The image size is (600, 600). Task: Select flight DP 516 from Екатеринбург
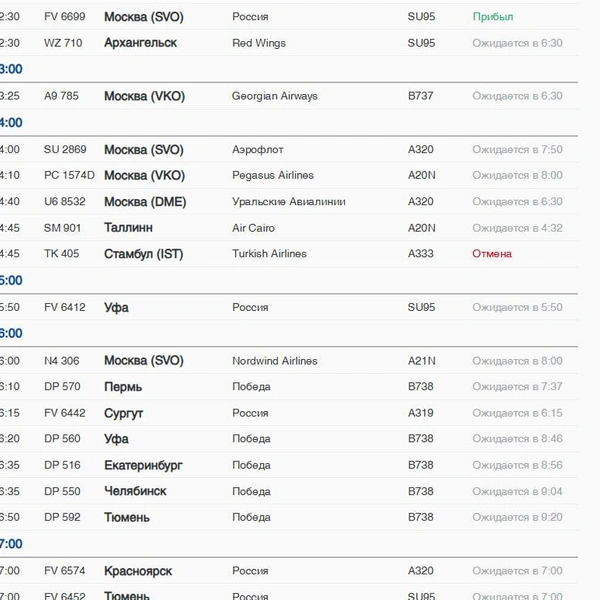[289, 465]
